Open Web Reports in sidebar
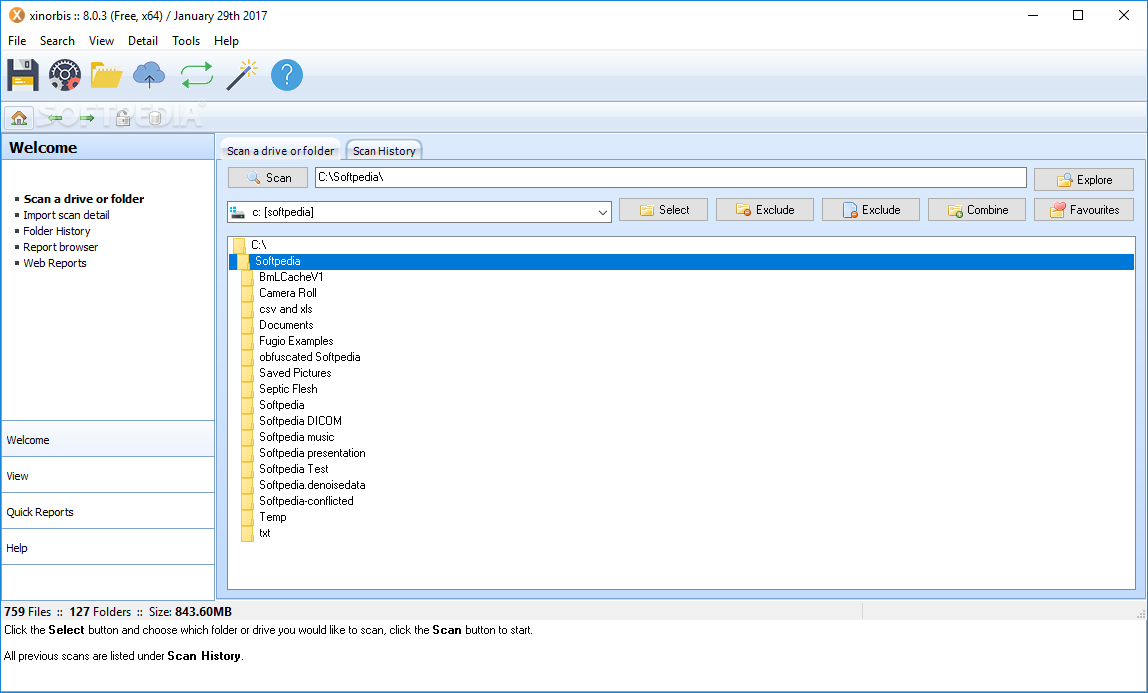1148x693 pixels. click(x=54, y=263)
